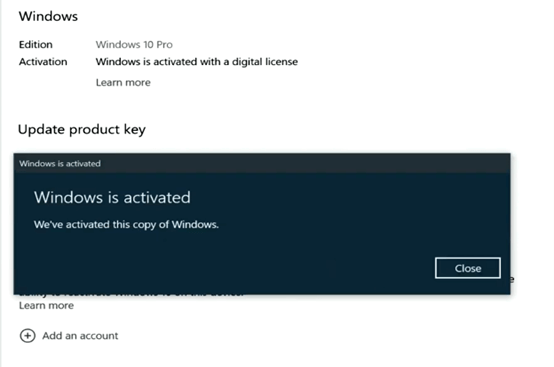Open Learn more link above Add an account

pyautogui.click(x=46, y=306)
